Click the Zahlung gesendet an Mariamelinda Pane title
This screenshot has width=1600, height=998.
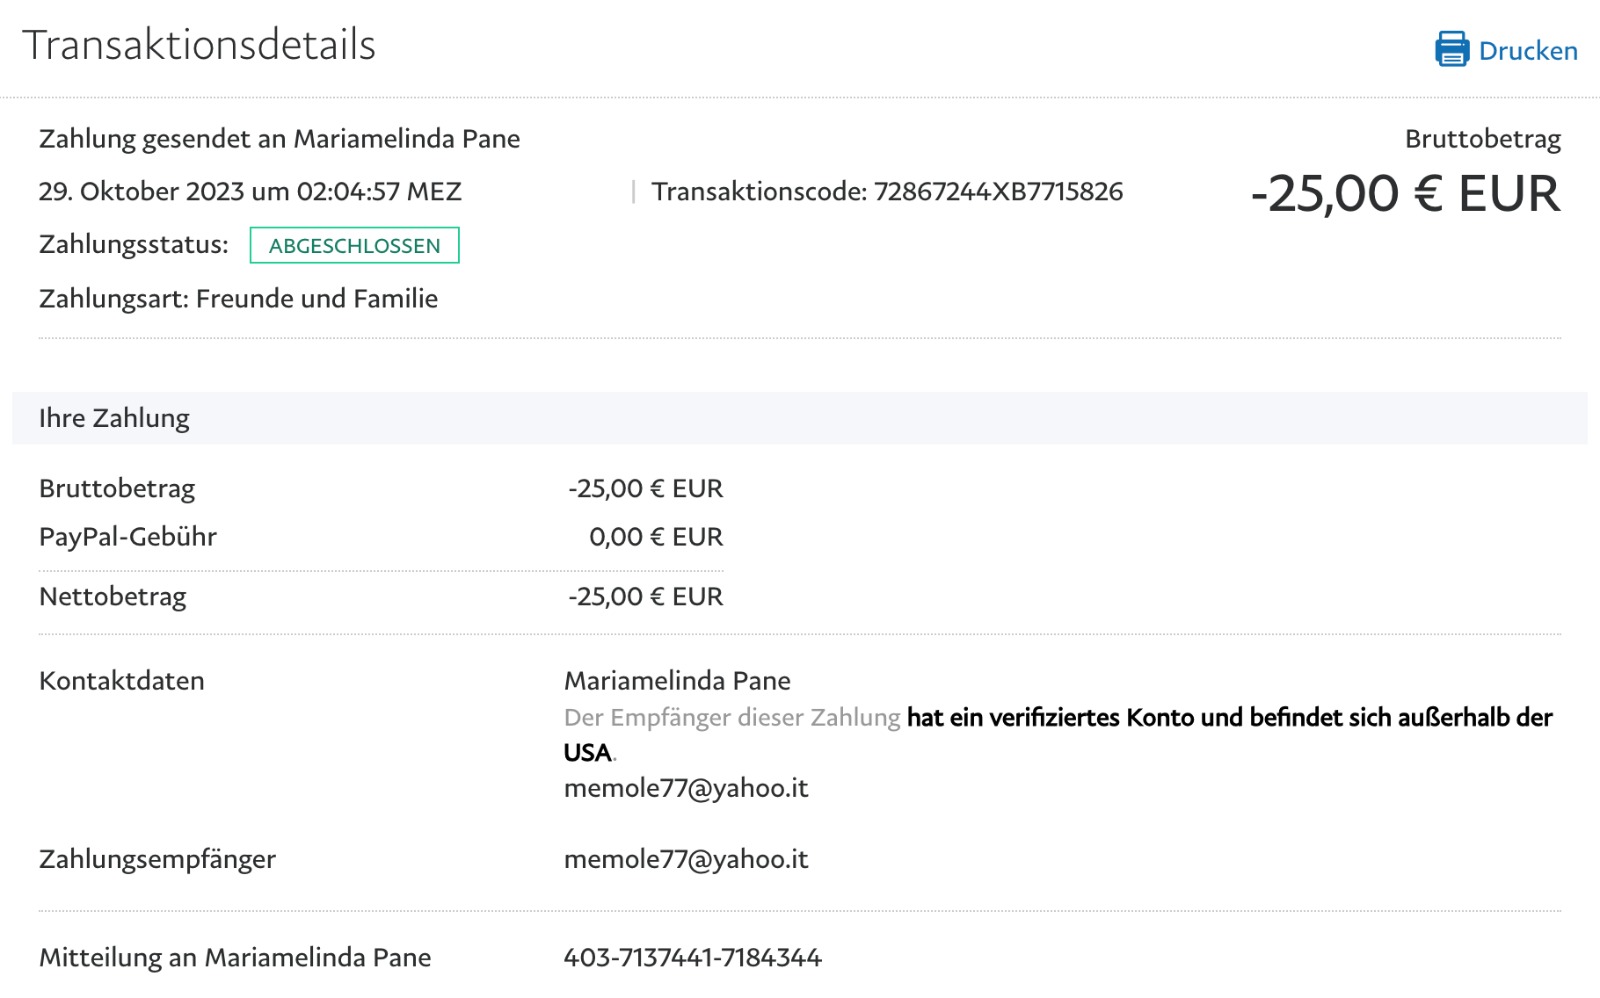pyautogui.click(x=279, y=139)
